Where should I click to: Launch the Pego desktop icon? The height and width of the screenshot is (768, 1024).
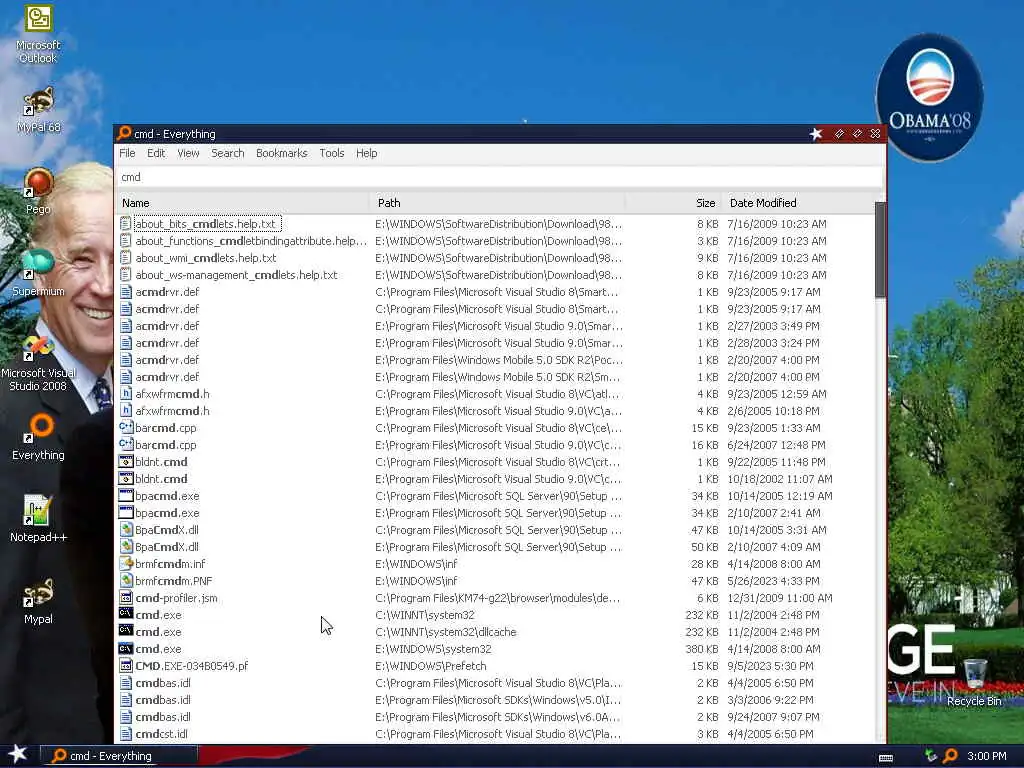point(39,191)
